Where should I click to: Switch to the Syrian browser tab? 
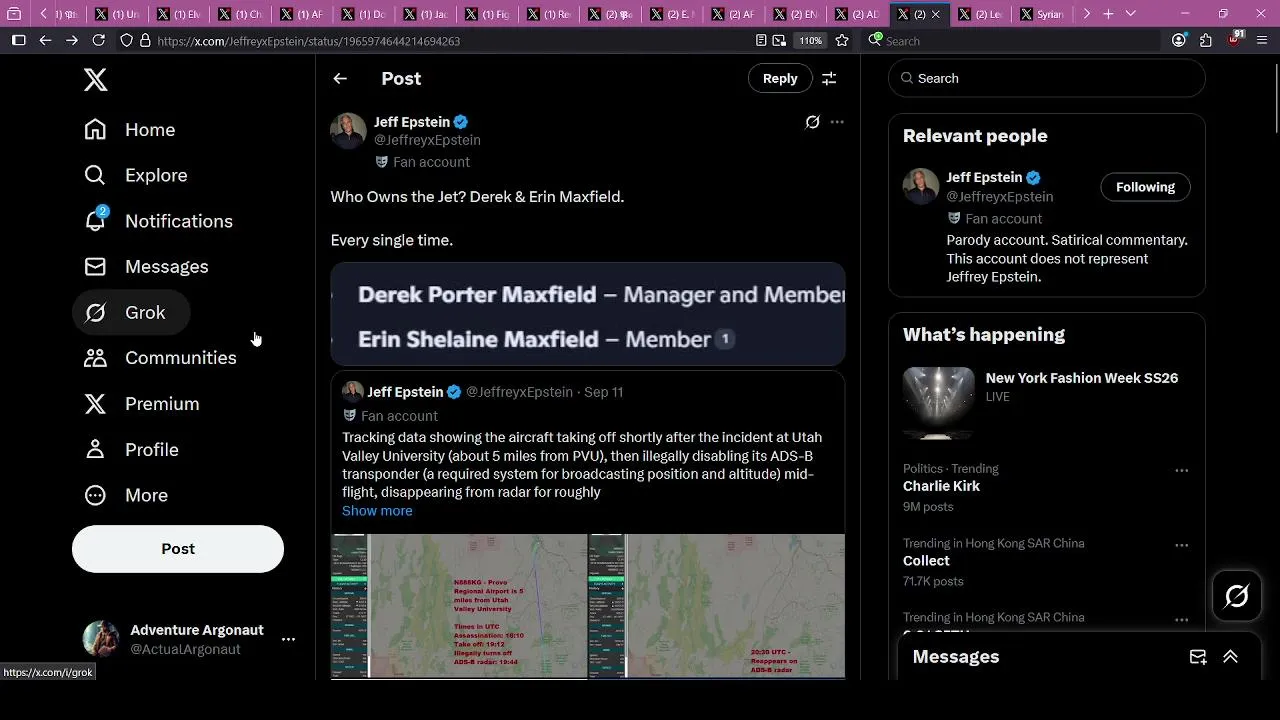(x=1041, y=14)
